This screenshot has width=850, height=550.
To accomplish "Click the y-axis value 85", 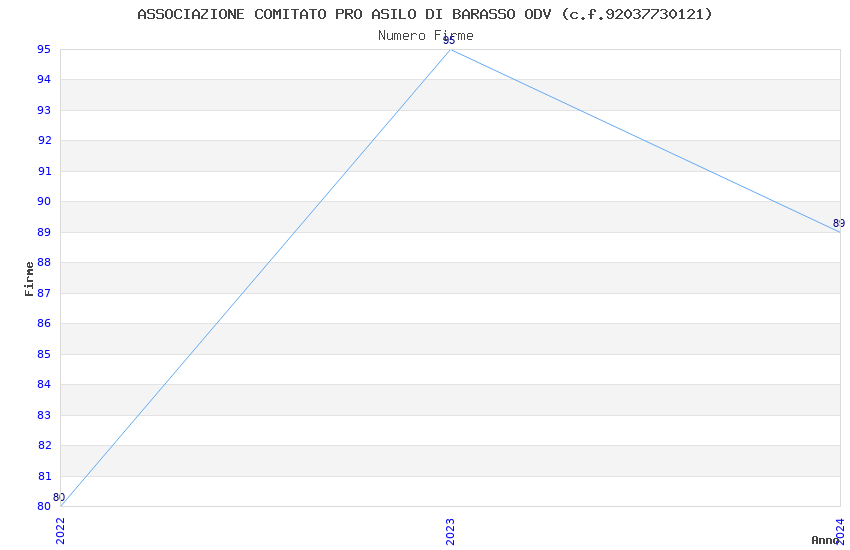I will [44, 354].
